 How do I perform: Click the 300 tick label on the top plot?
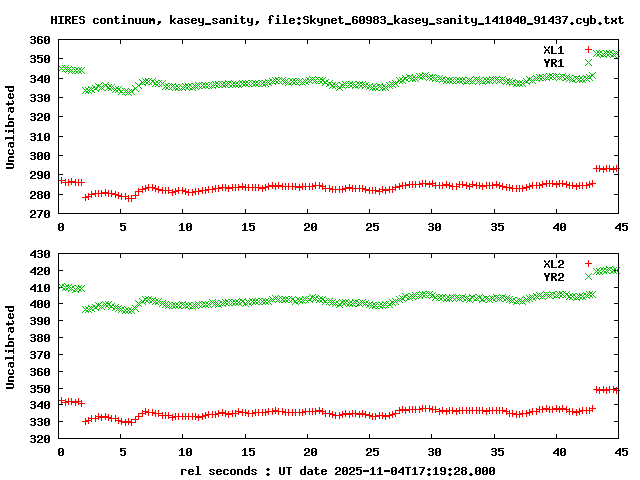coord(40,156)
